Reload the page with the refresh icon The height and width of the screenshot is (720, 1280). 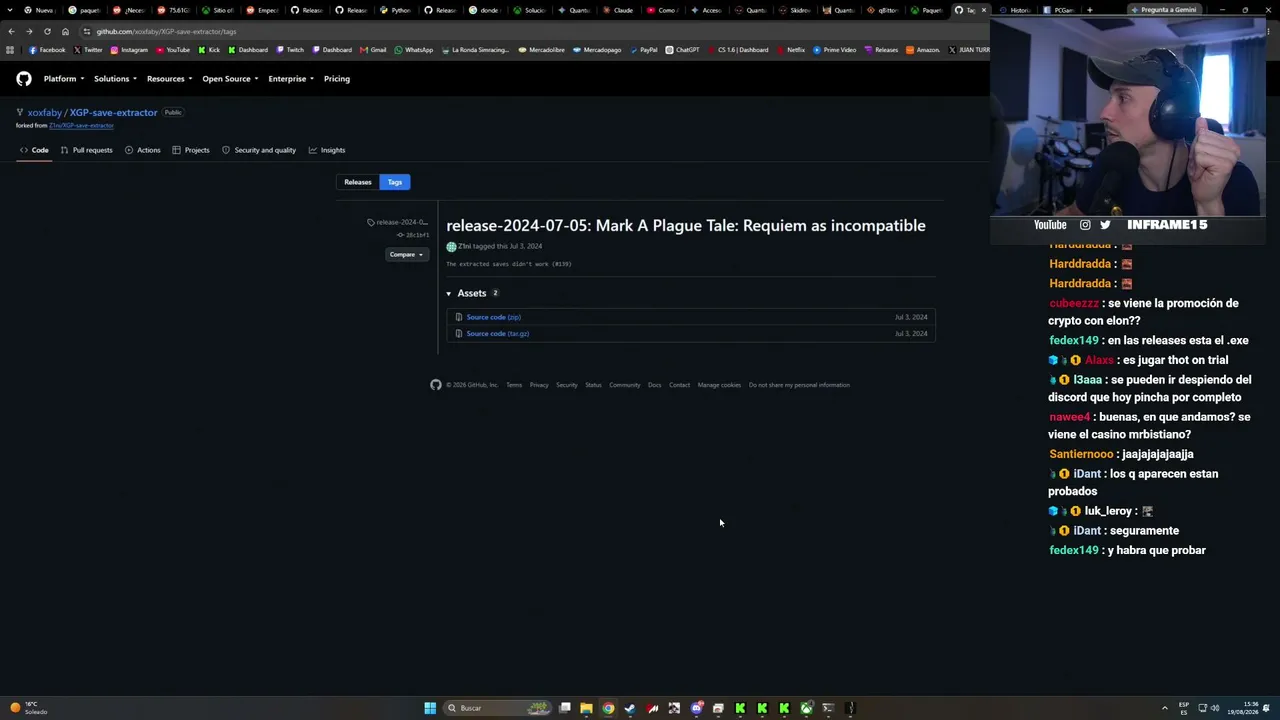[47, 31]
